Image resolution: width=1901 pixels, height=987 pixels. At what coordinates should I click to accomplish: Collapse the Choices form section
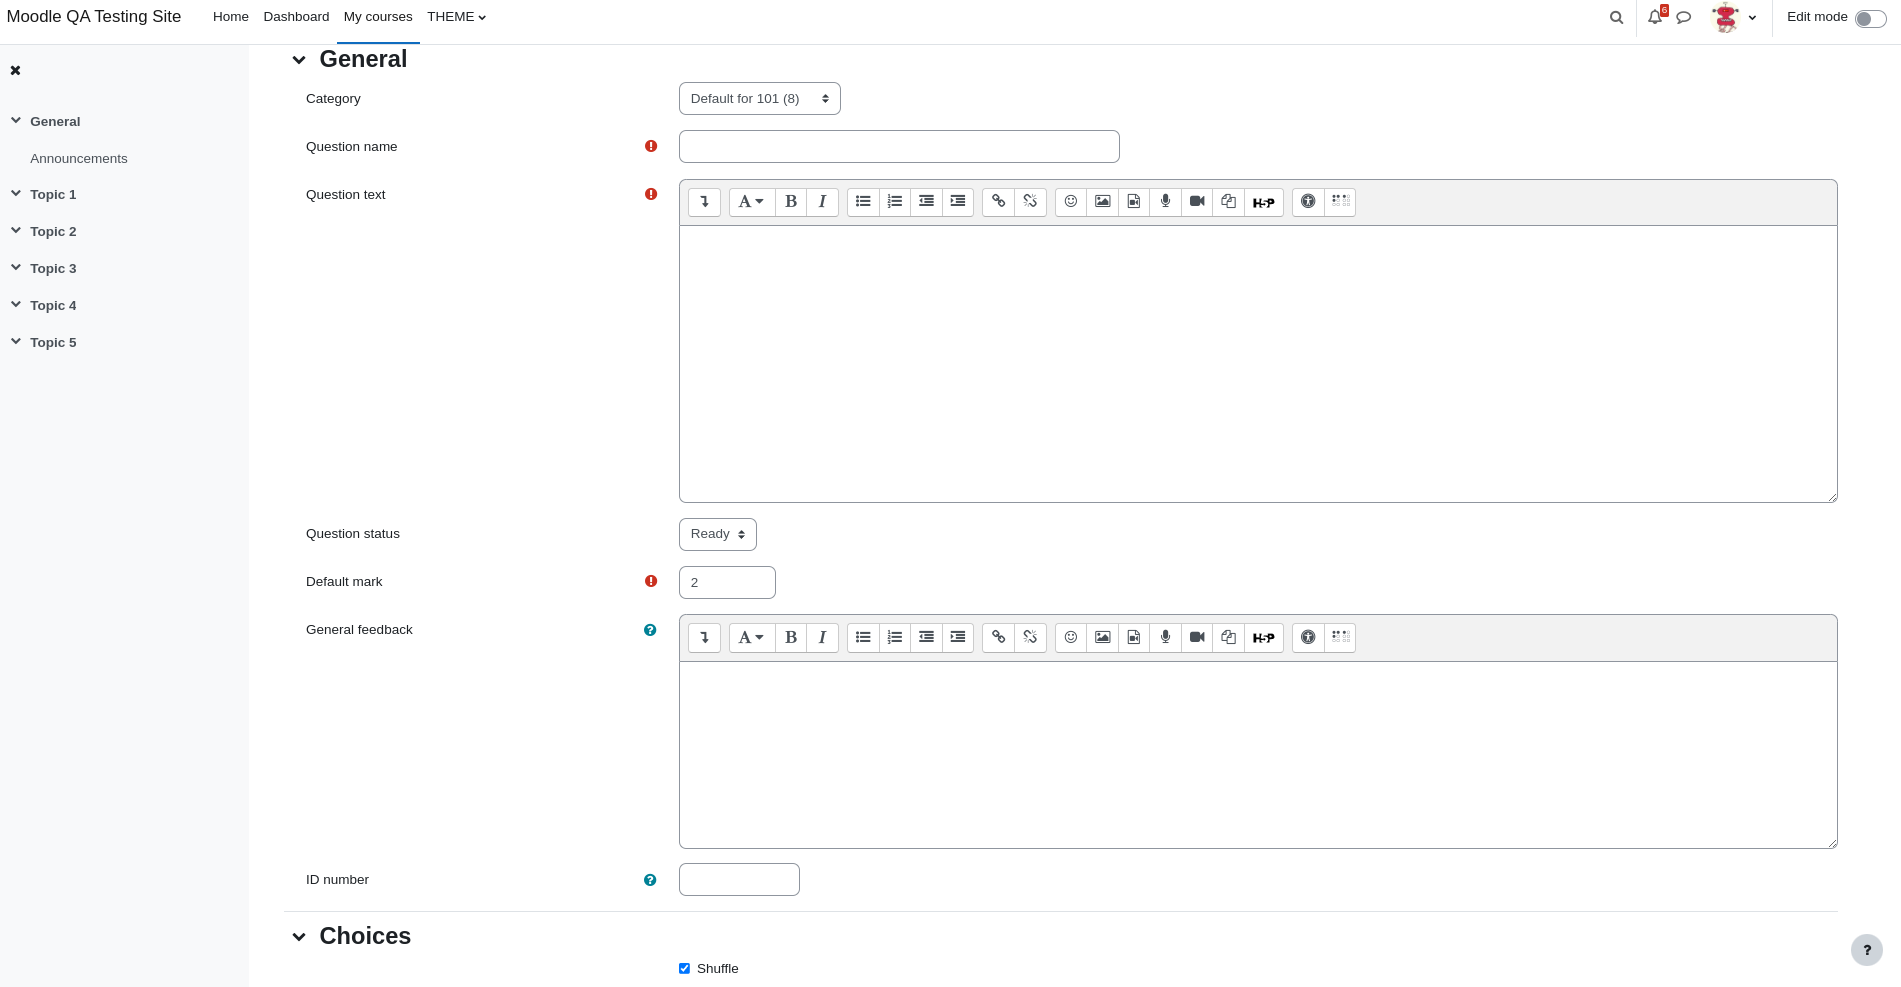299,937
